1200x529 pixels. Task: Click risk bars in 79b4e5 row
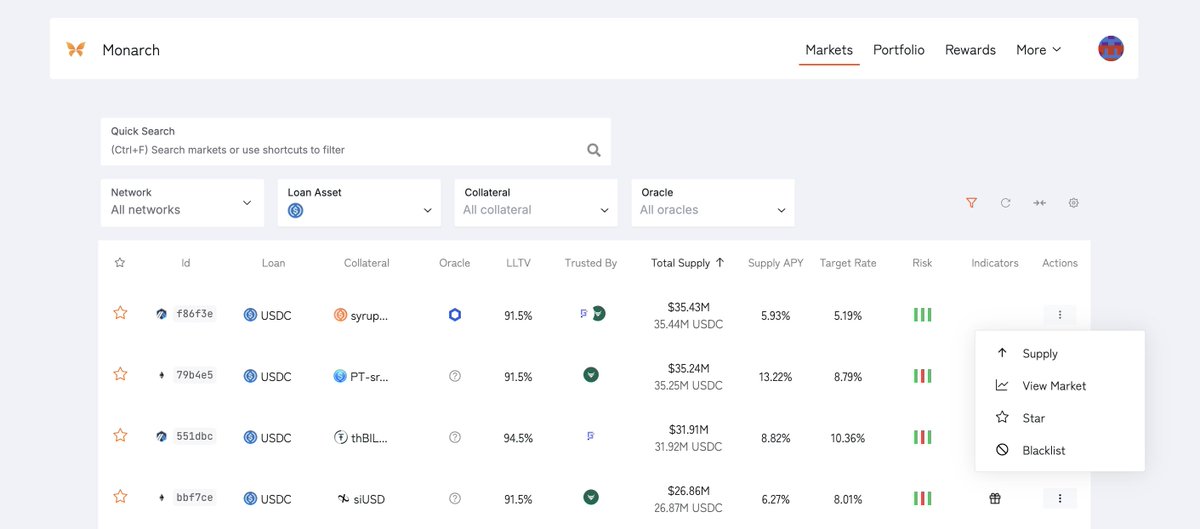point(922,376)
